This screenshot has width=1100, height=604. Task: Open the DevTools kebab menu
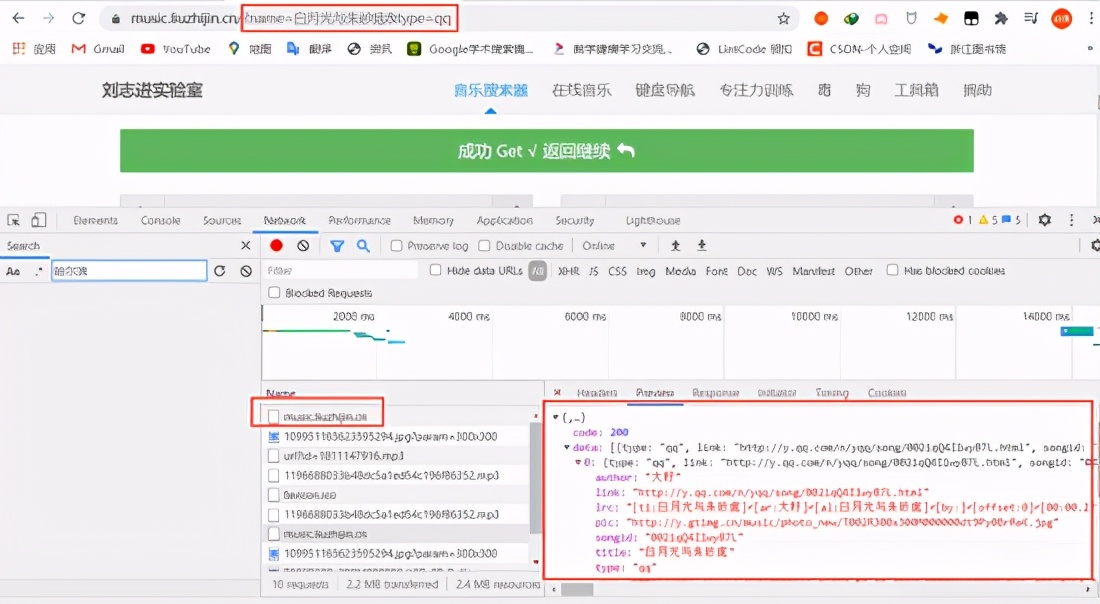(x=1071, y=220)
